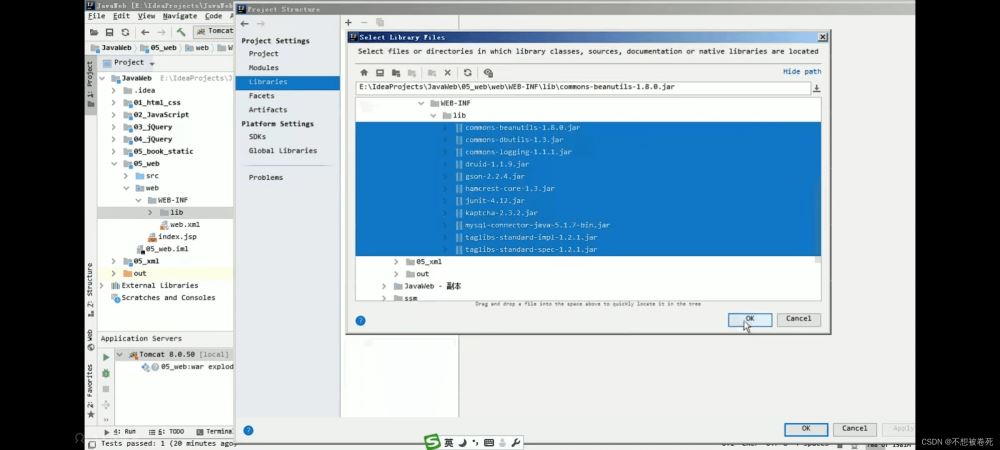
Task: Open View menu
Action: (146, 16)
